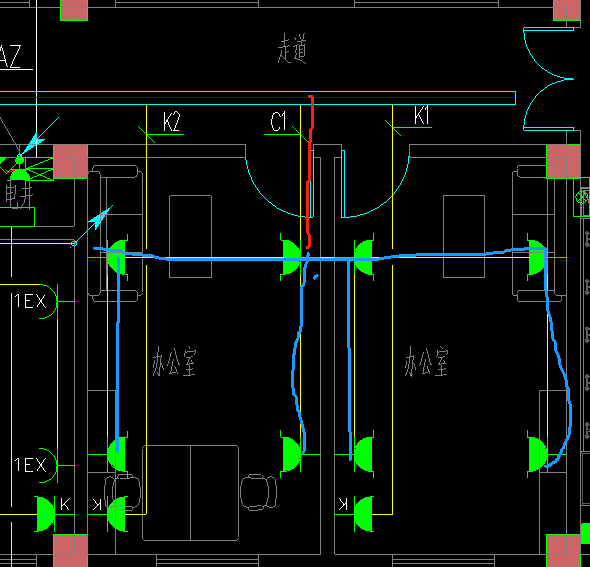Select the top-left green socket in the right office
590x567 pixels.
pyautogui.click(x=364, y=257)
